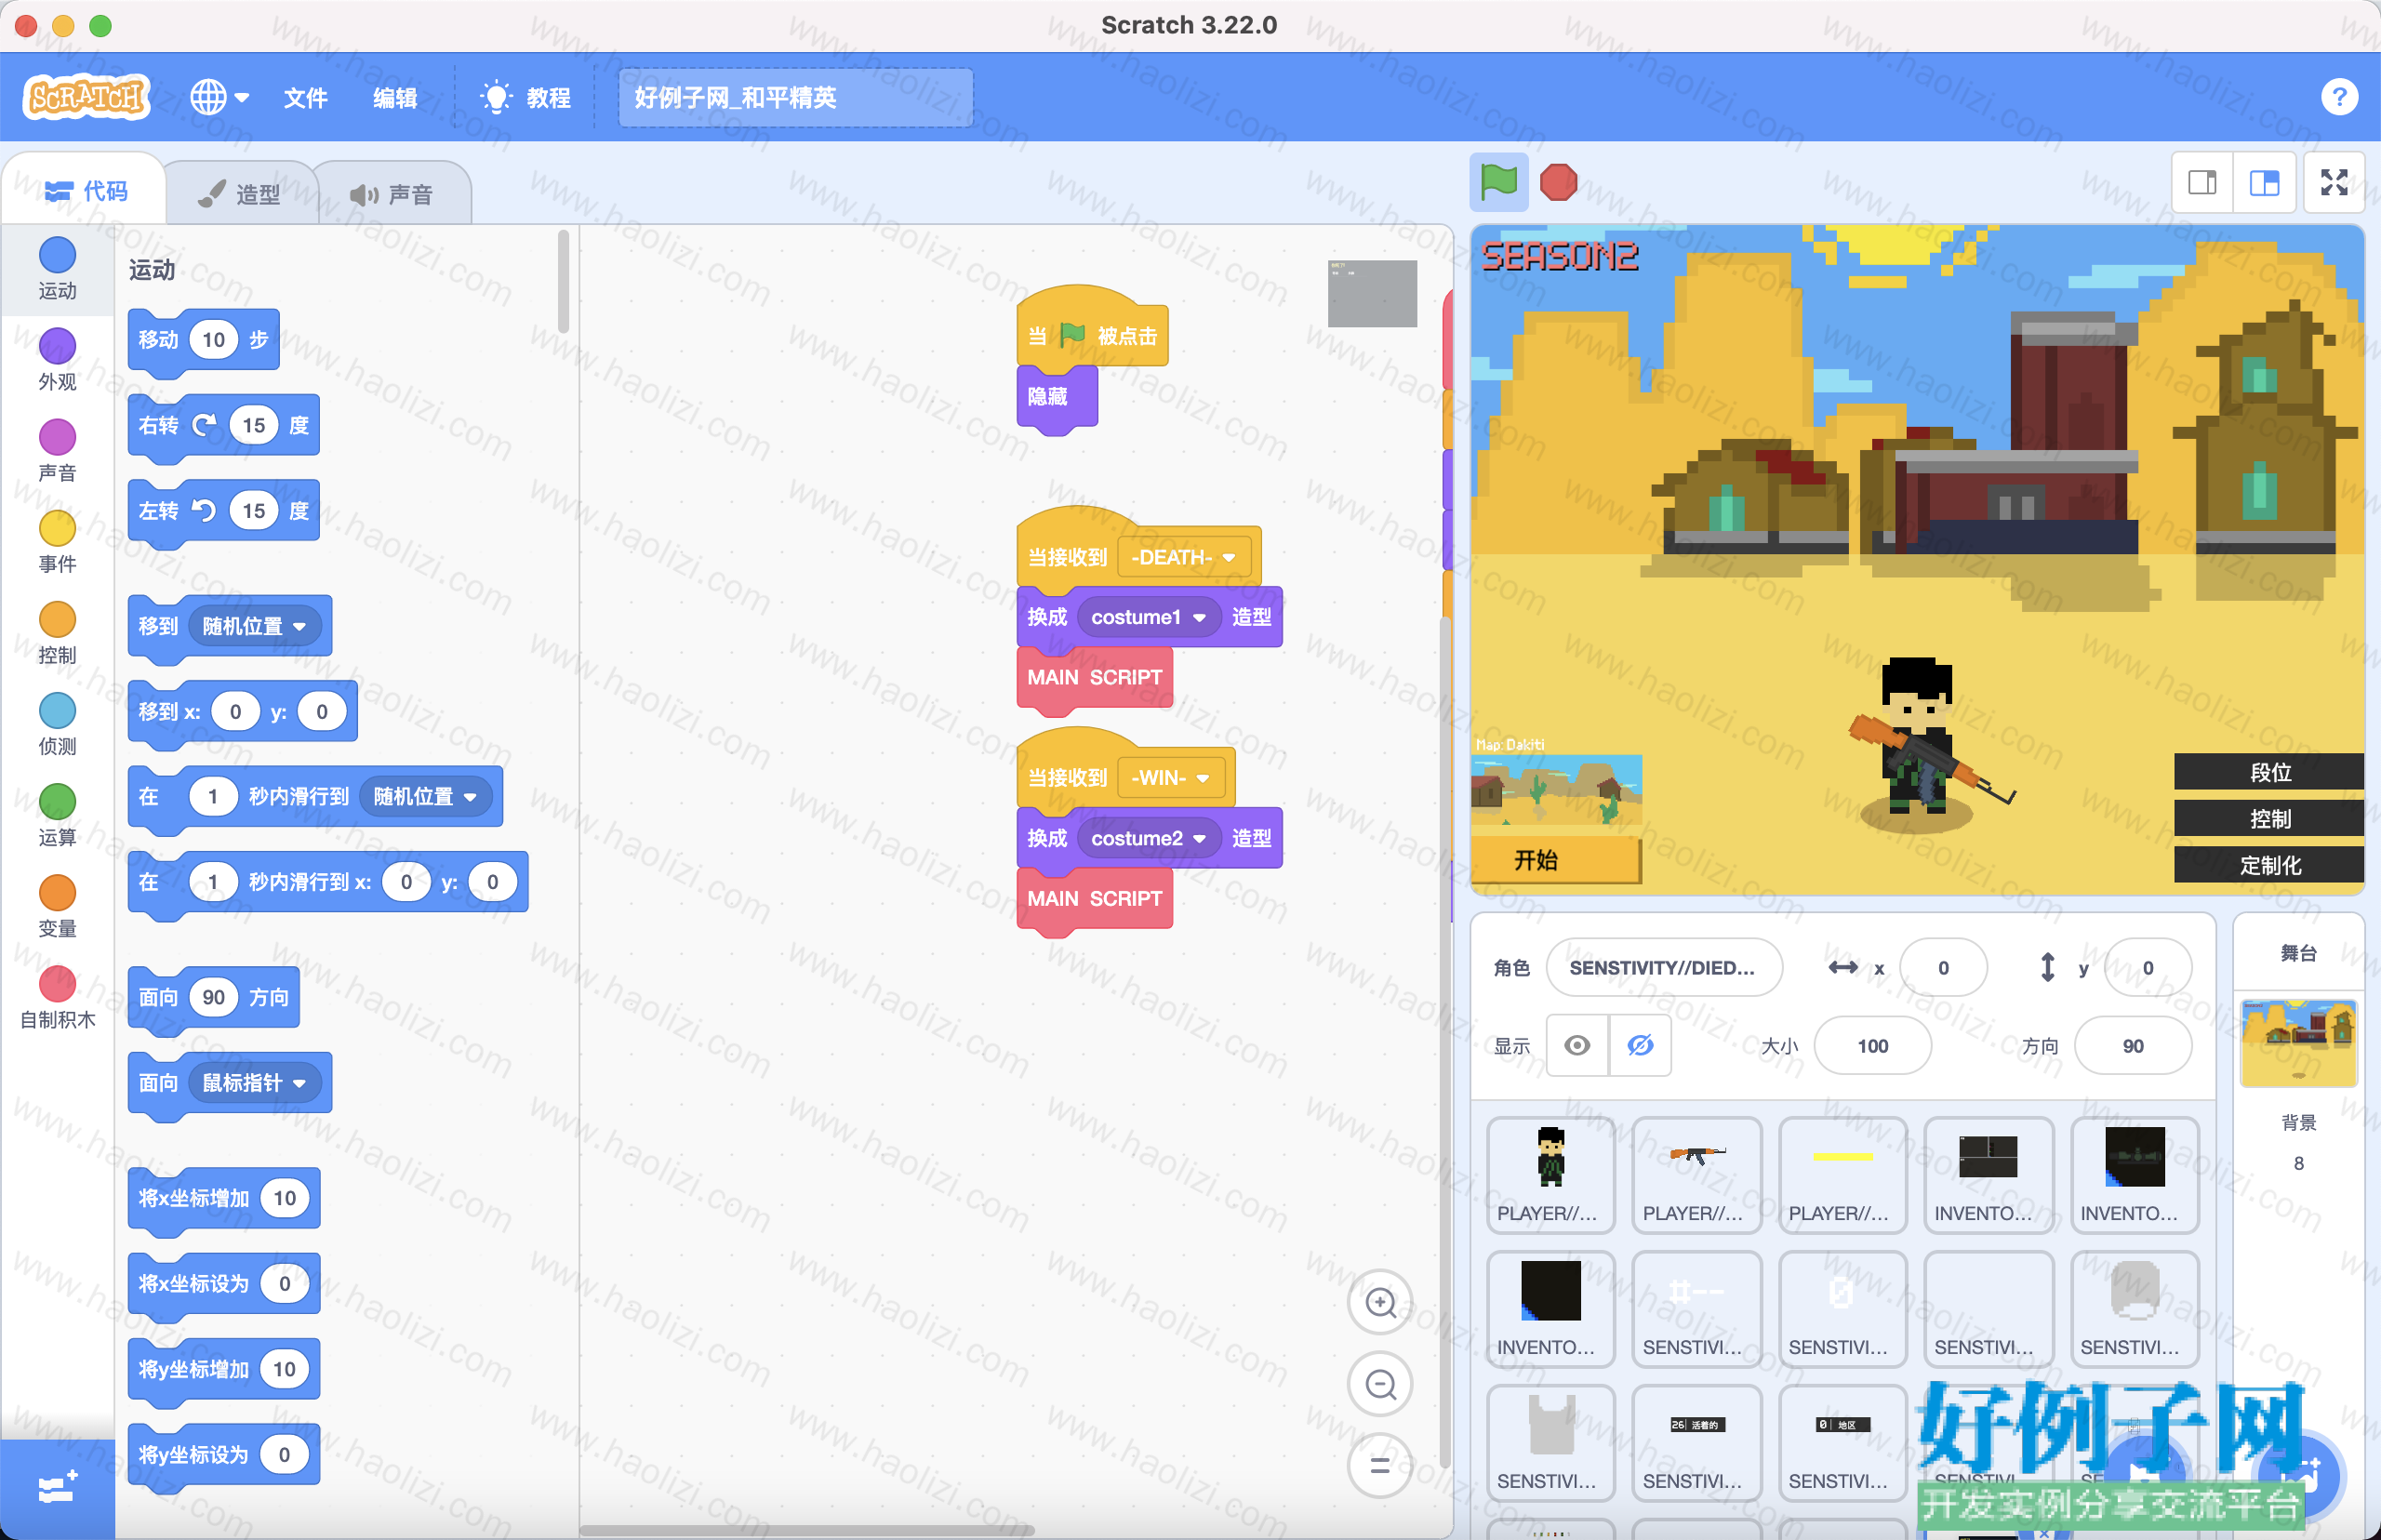Click the 定制化 button on stage
The width and height of the screenshot is (2381, 1540).
[2268, 866]
